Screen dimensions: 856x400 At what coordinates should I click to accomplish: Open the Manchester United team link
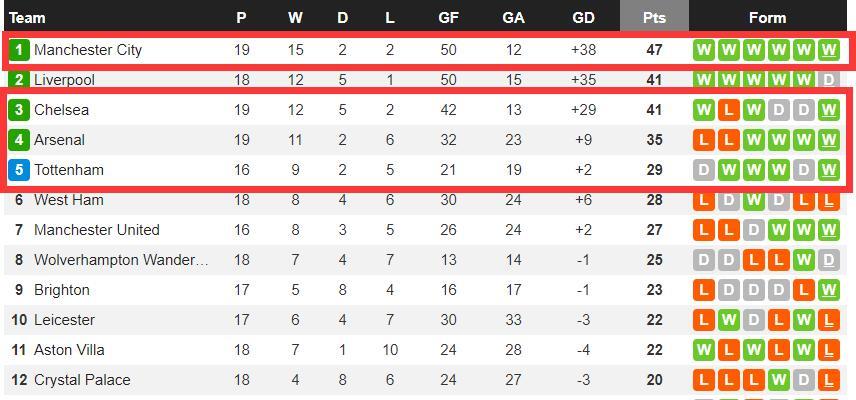pos(97,230)
